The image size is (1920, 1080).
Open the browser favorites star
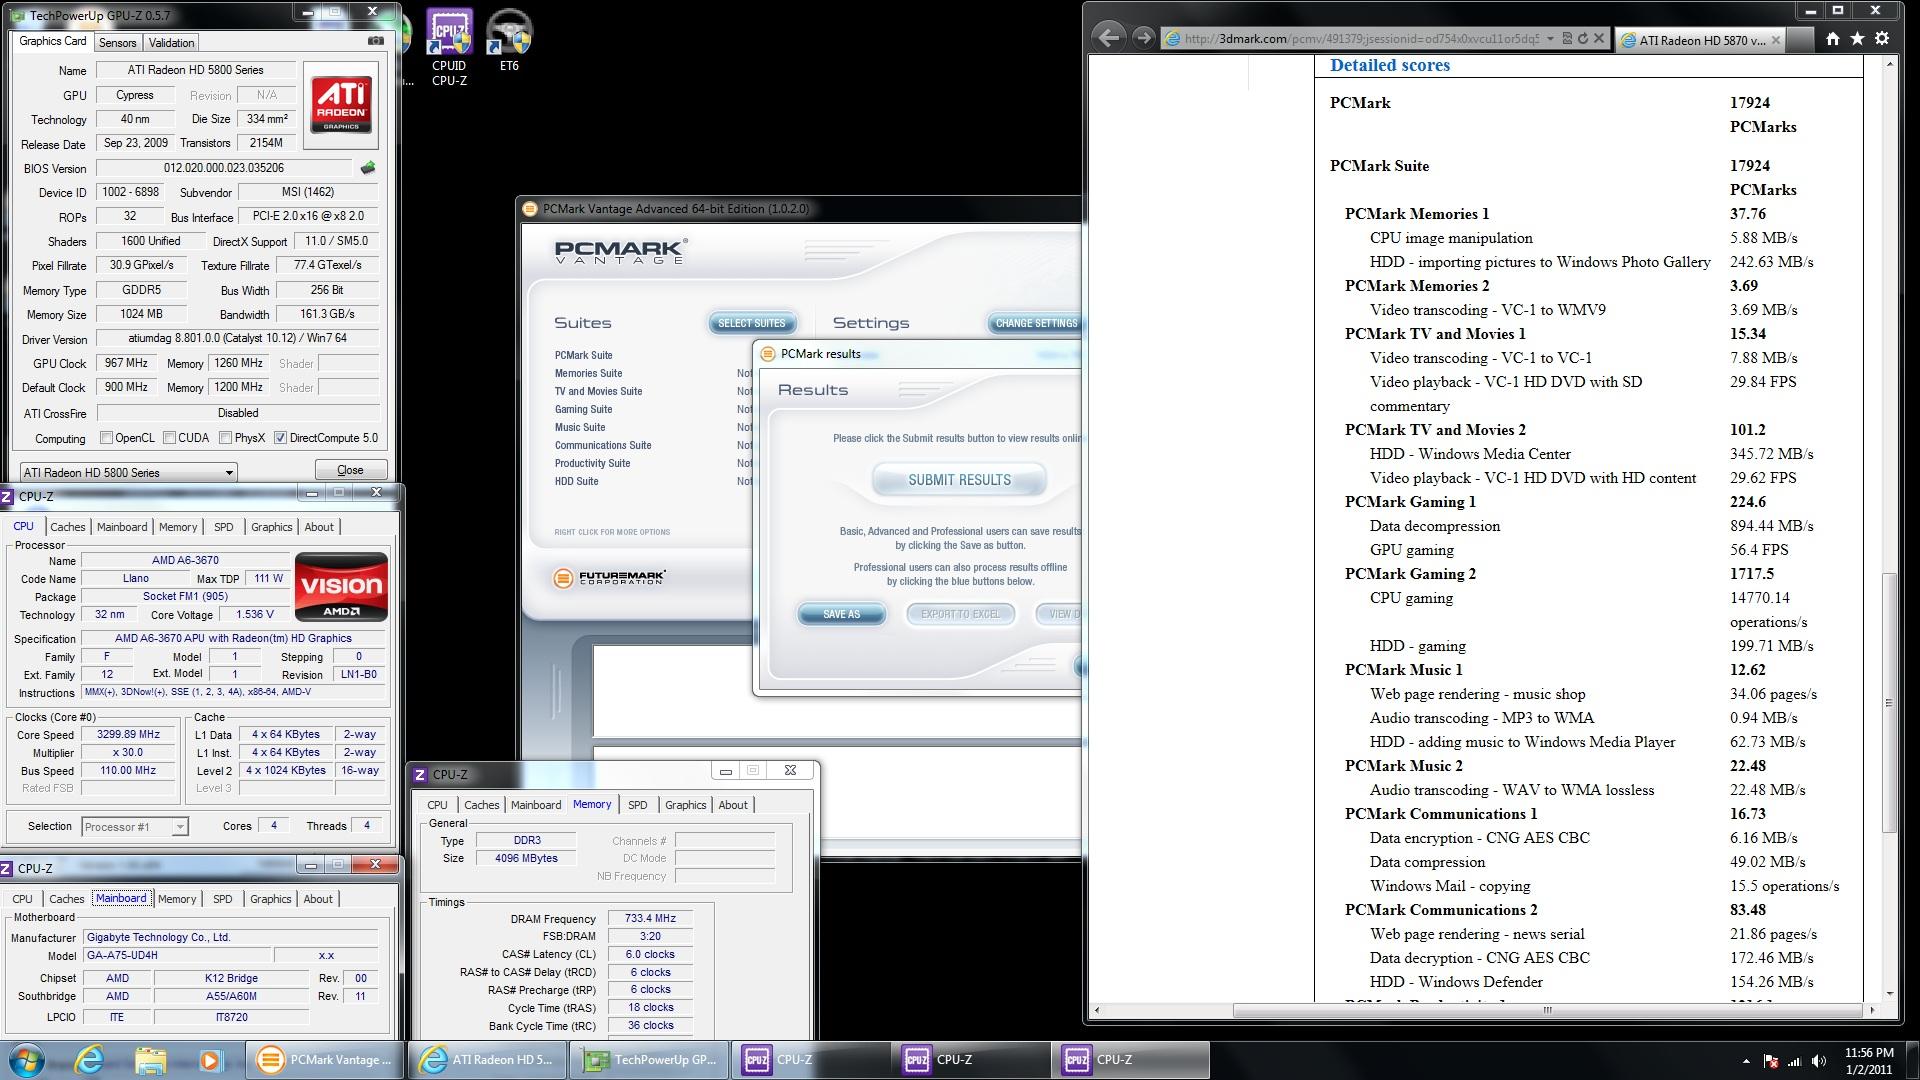pyautogui.click(x=1857, y=39)
